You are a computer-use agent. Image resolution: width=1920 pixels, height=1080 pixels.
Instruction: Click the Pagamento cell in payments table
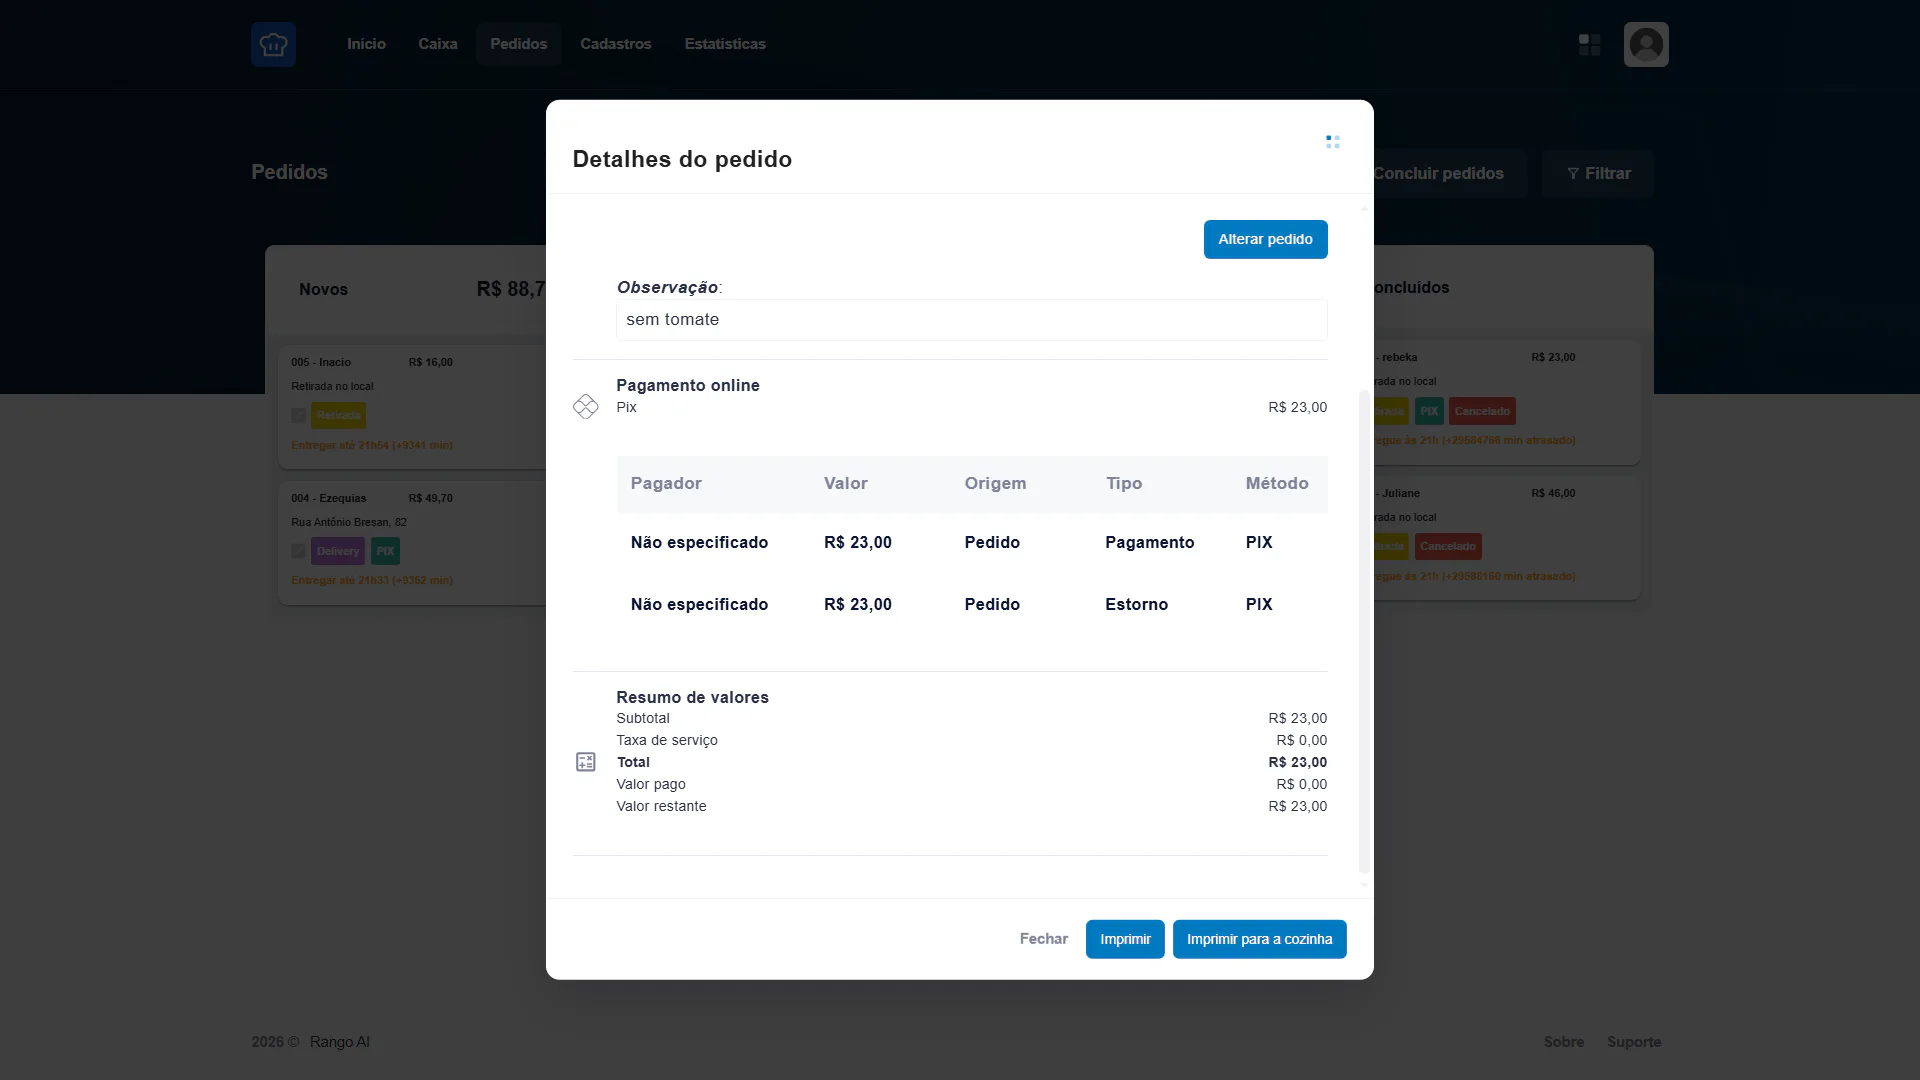[1149, 542]
